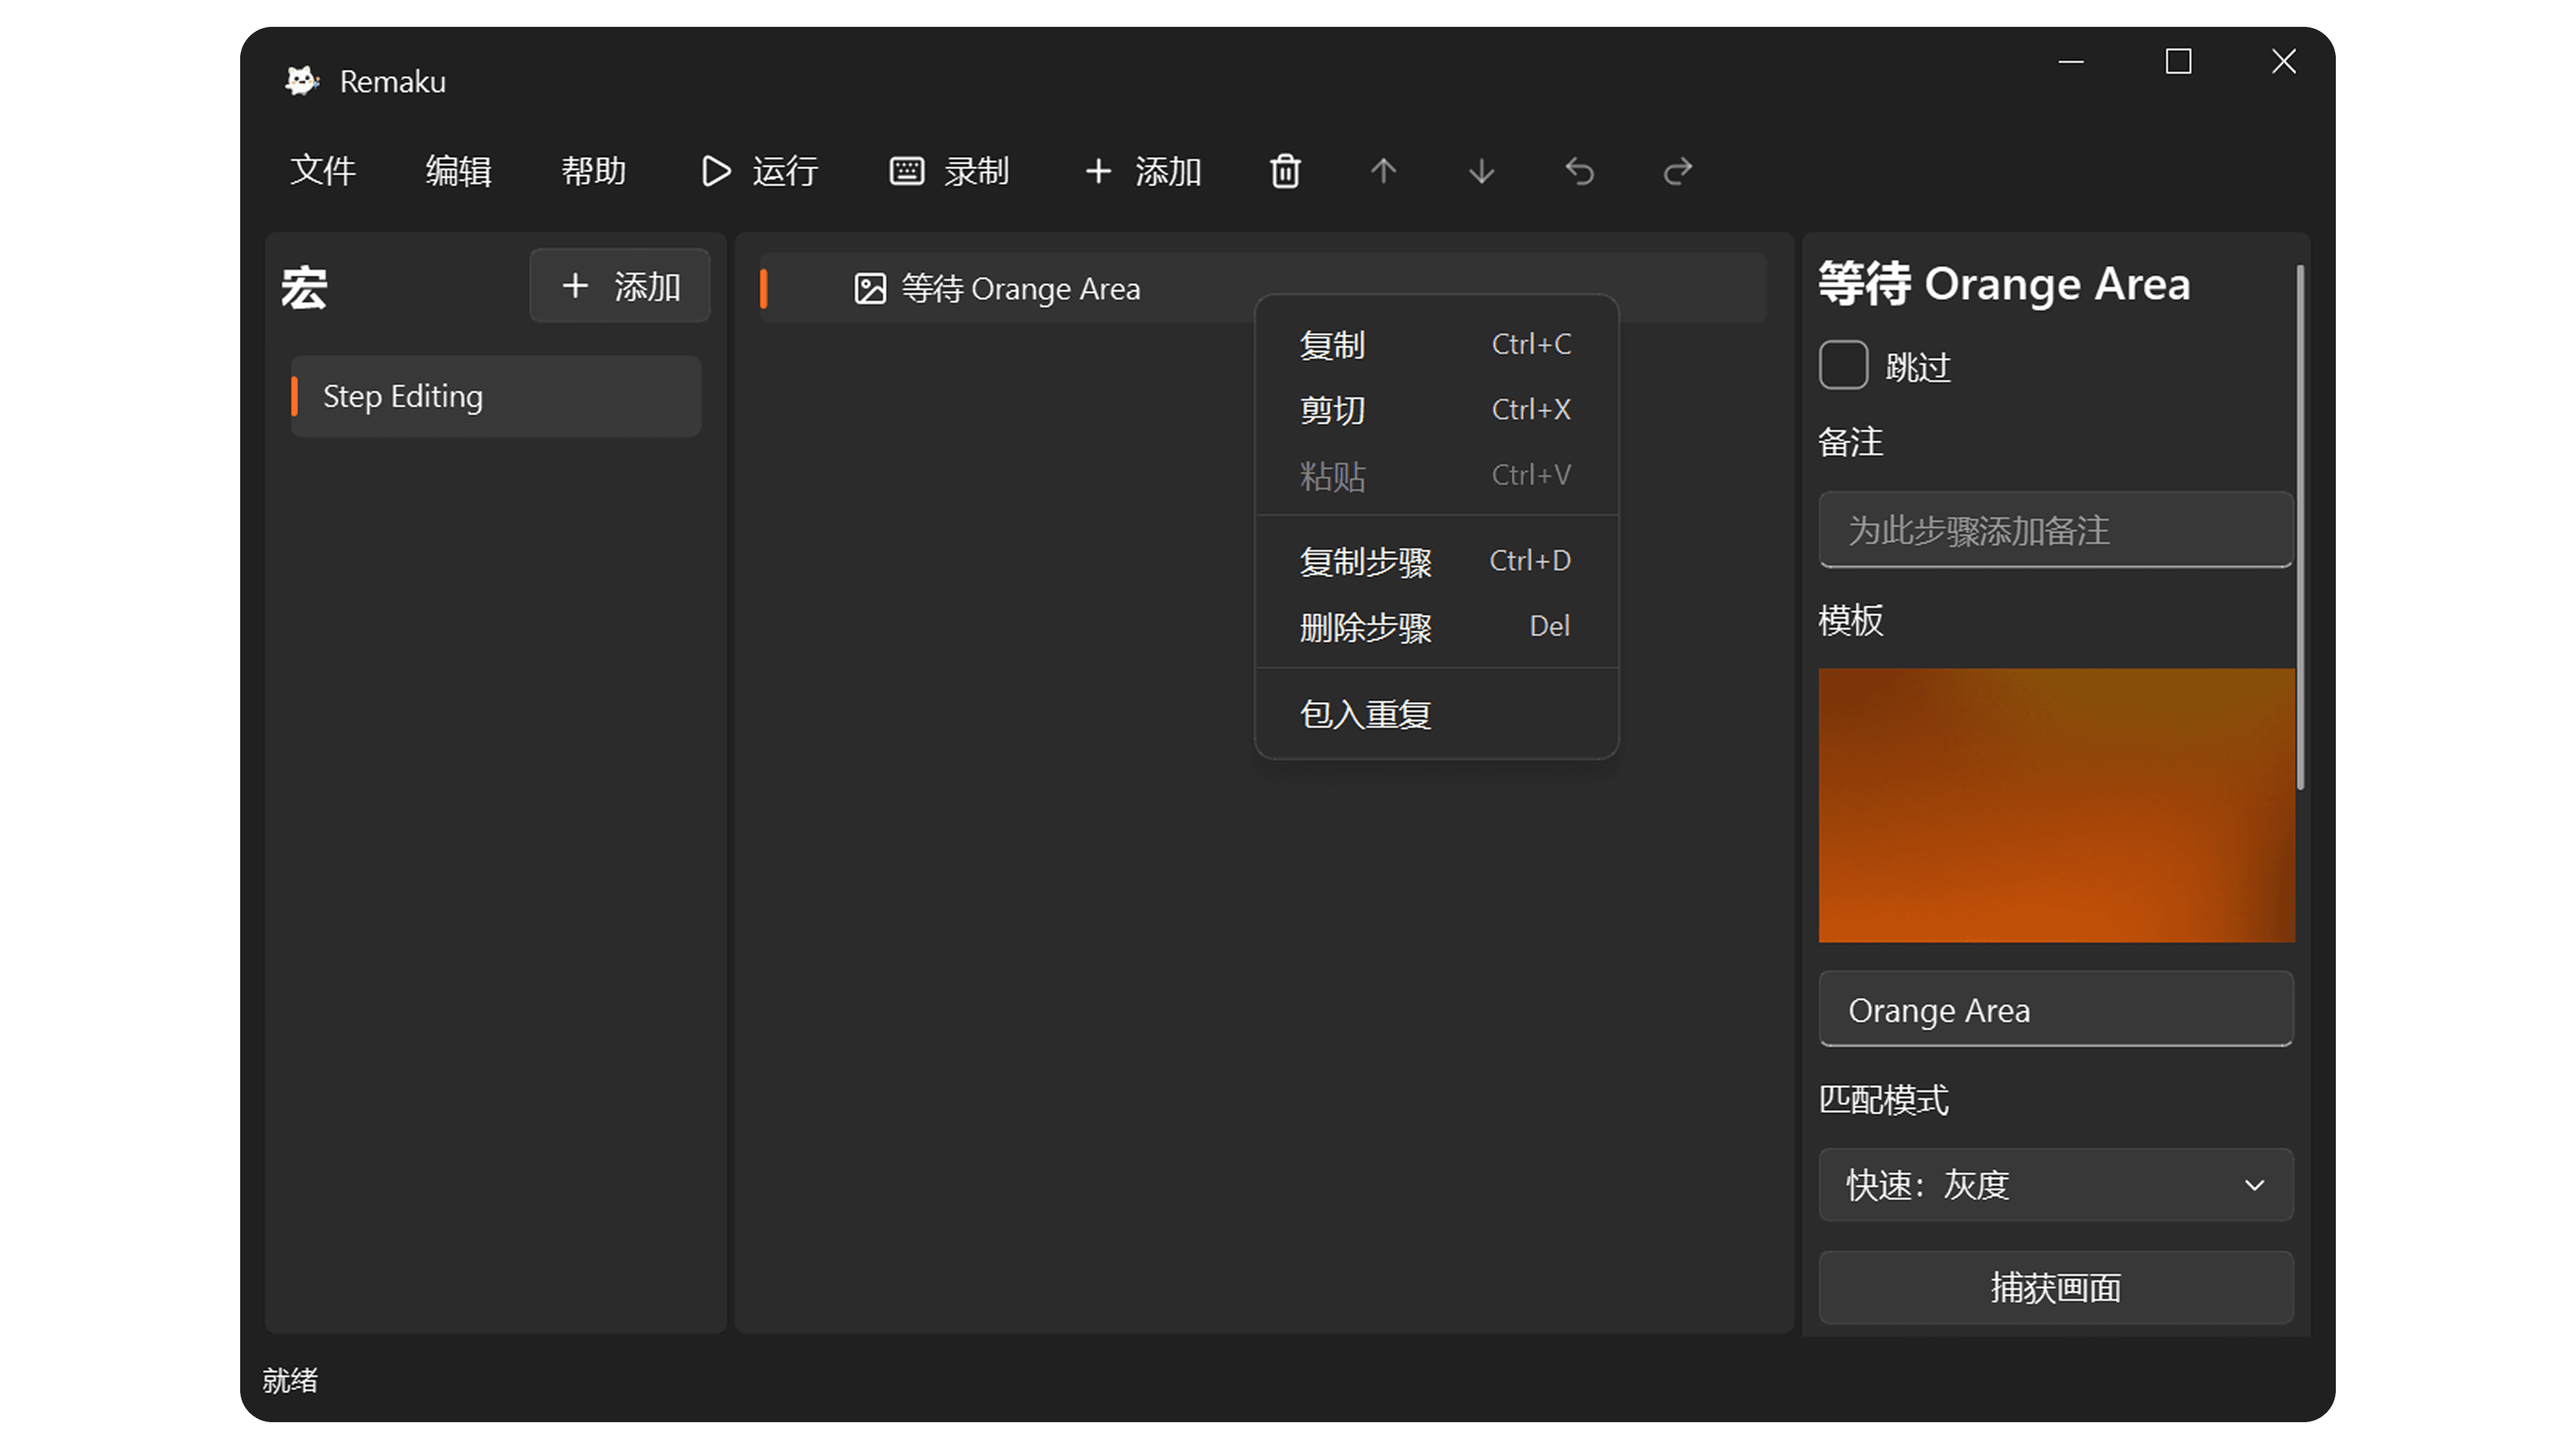Click the 备注 note input field
Viewport: 2576px width, 1449px height.
(2055, 530)
